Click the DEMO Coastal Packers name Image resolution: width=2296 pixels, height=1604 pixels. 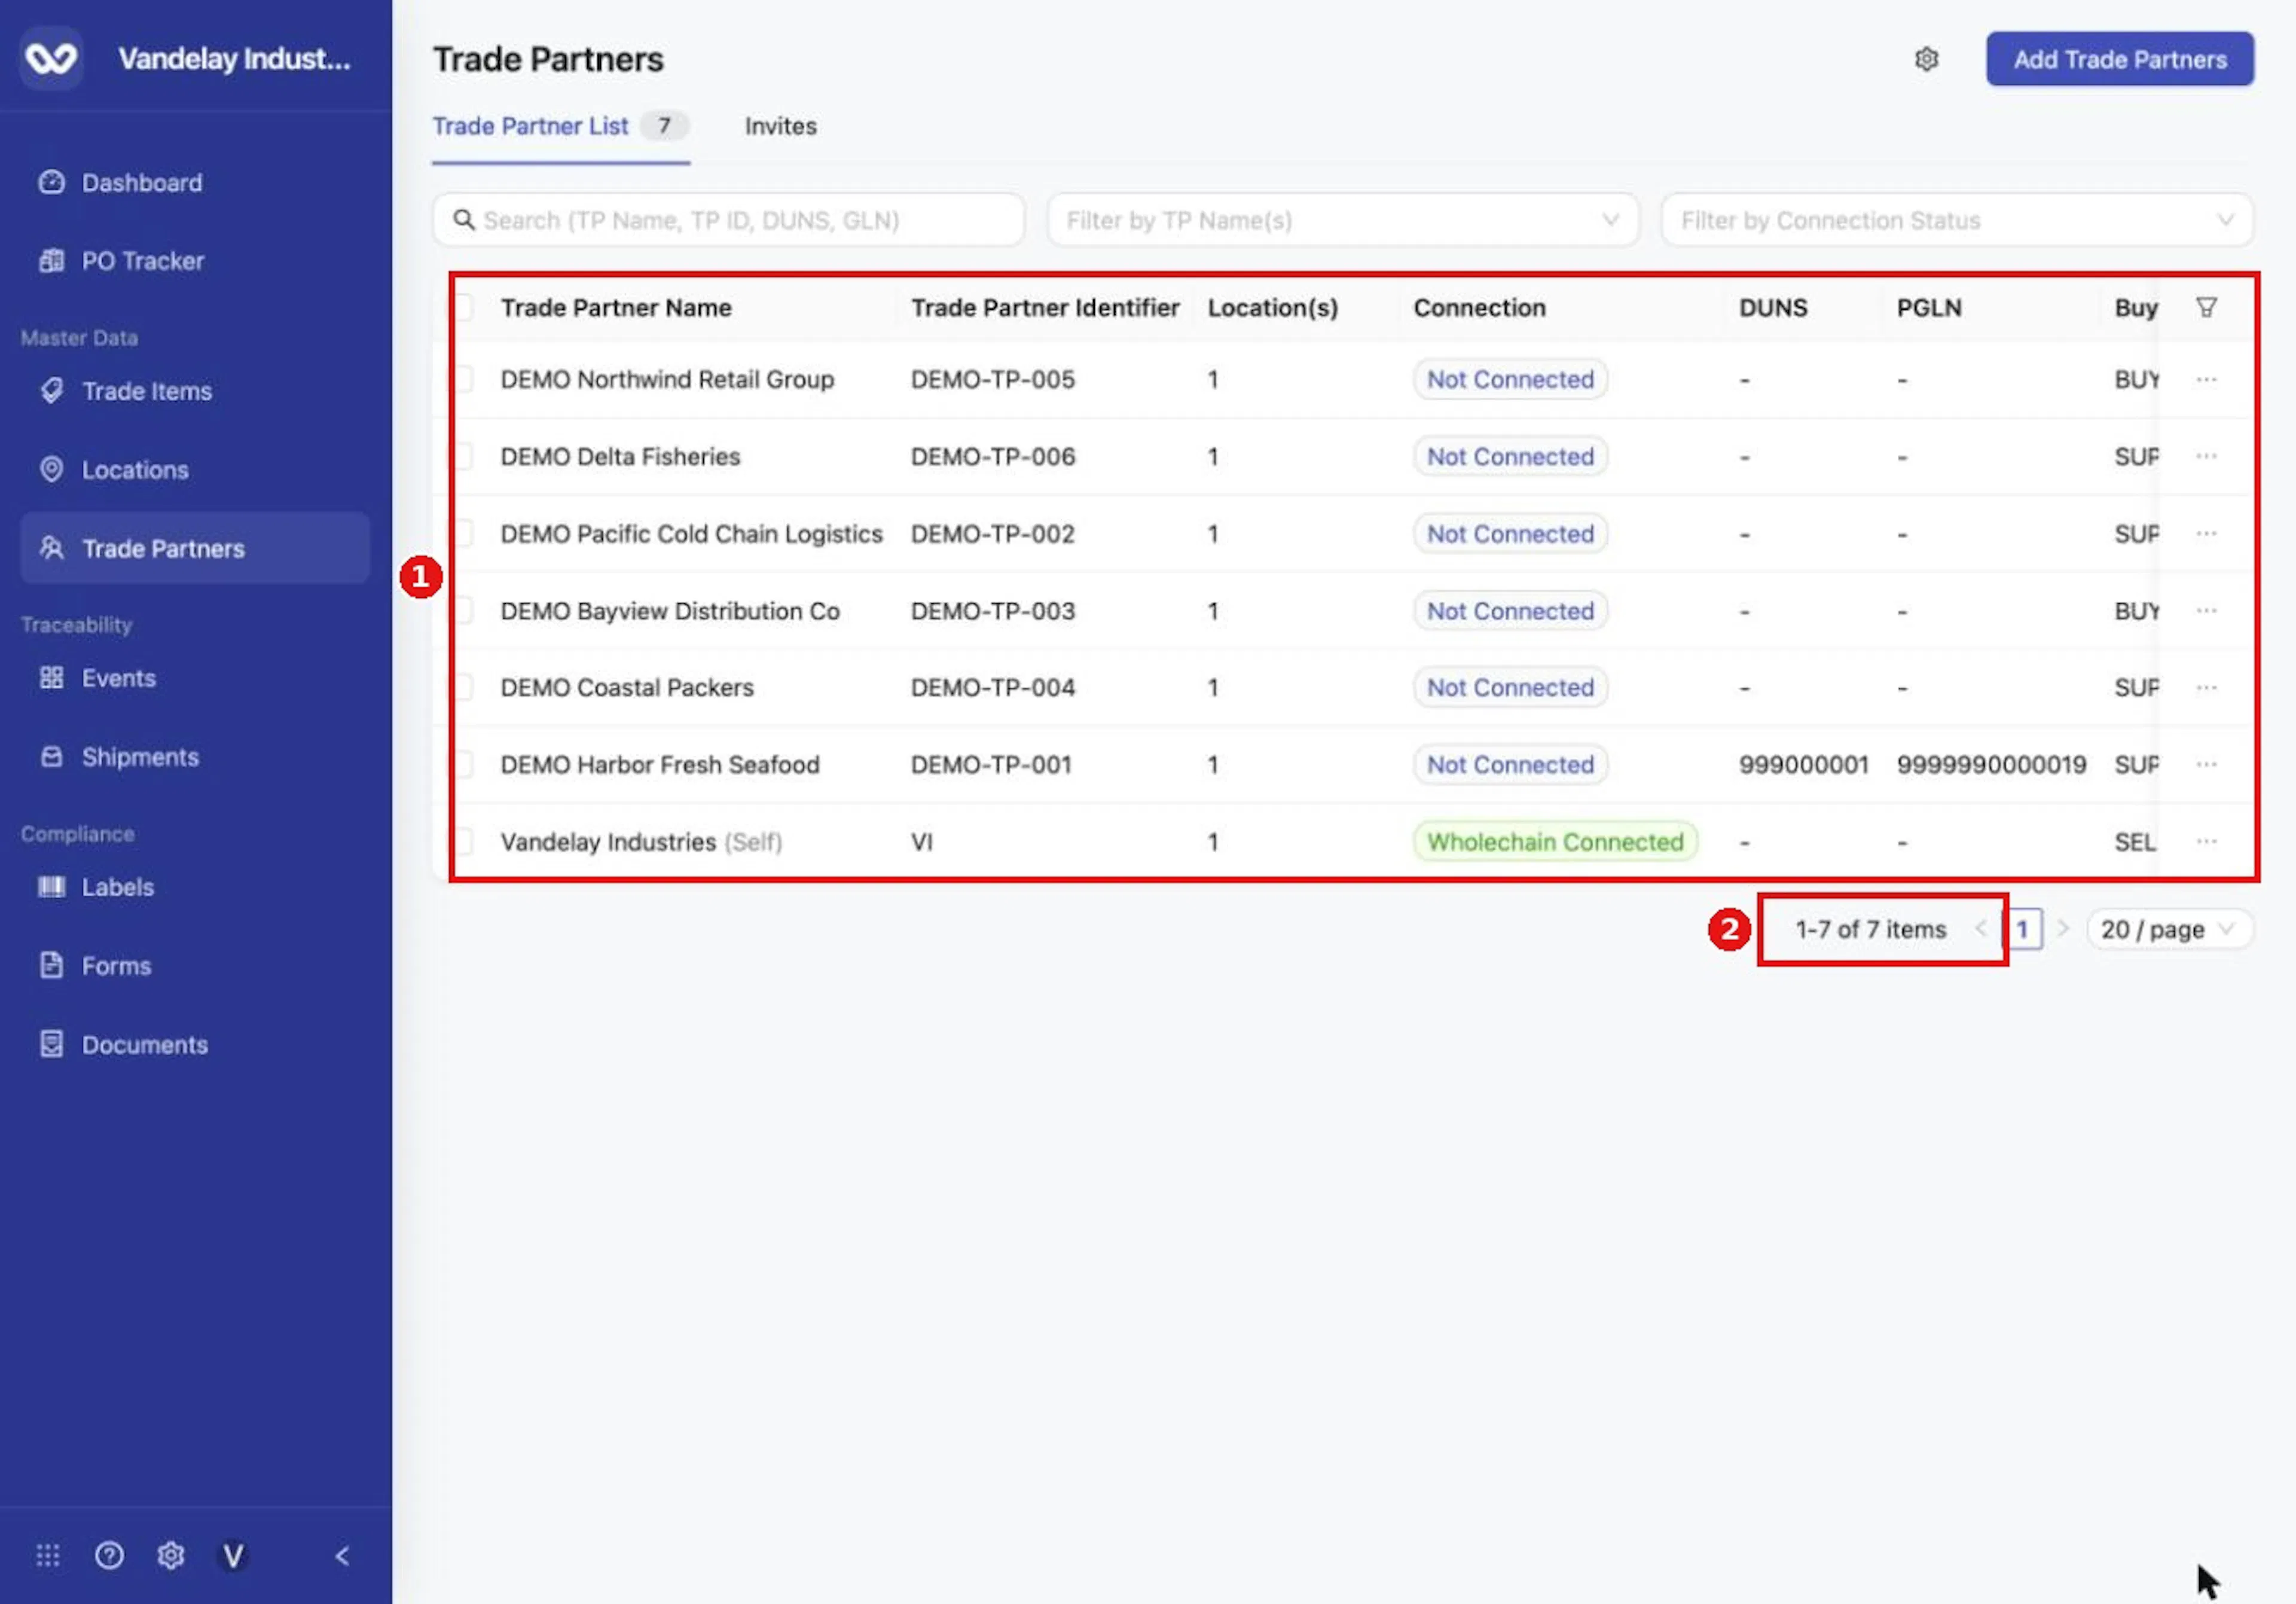(627, 687)
